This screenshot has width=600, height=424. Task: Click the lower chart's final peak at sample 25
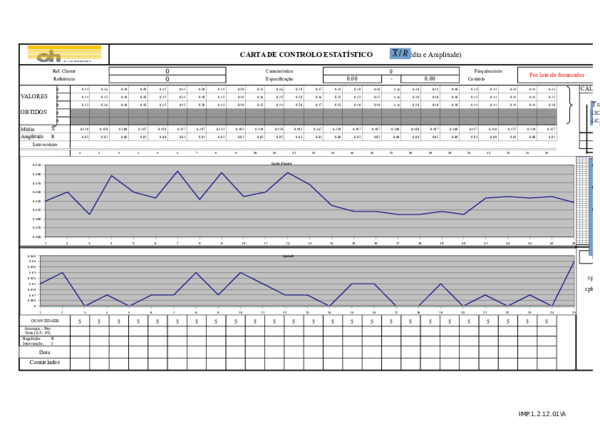tap(573, 262)
